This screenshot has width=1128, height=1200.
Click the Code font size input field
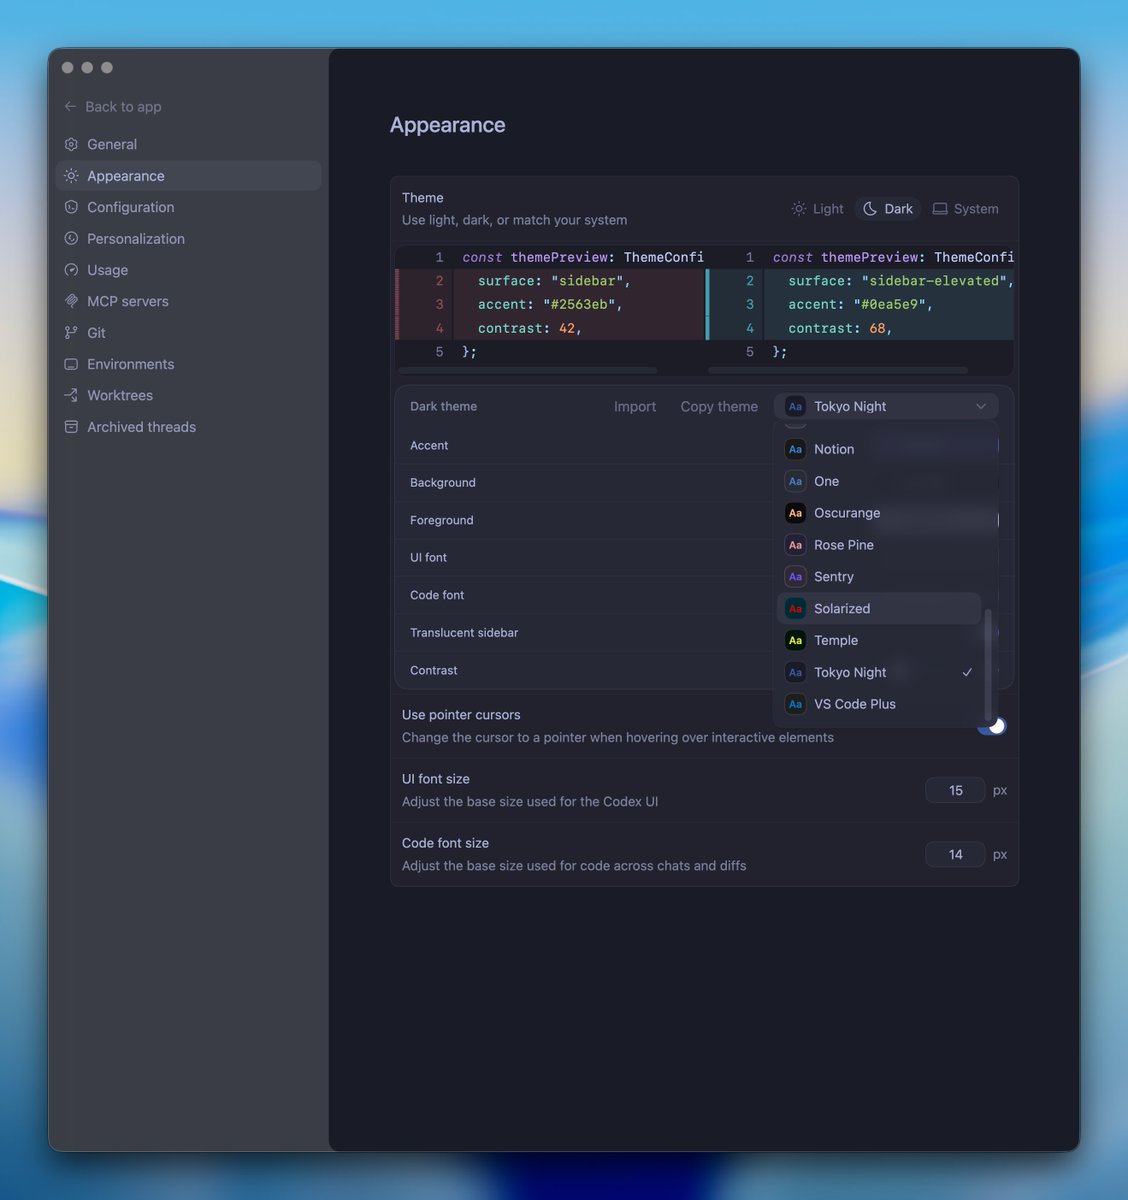click(955, 854)
